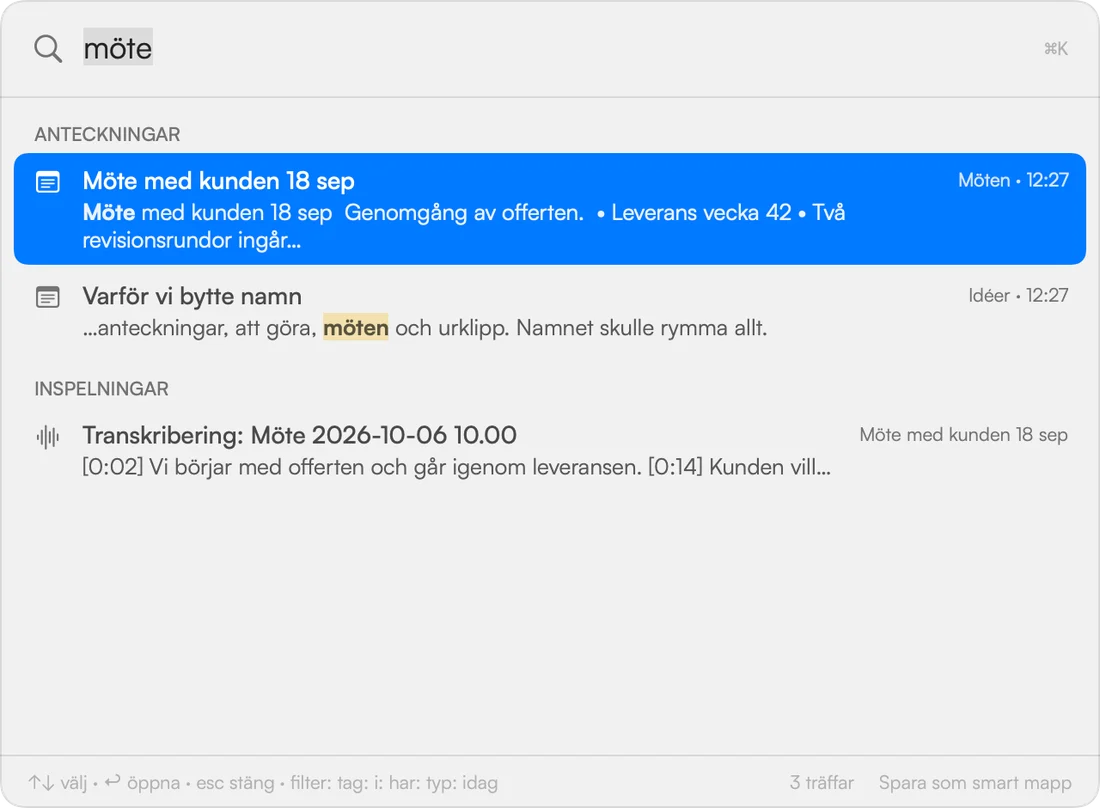Click the 'i:' filter hint
Screen dimensions: 1100x808
click(x=378, y=783)
